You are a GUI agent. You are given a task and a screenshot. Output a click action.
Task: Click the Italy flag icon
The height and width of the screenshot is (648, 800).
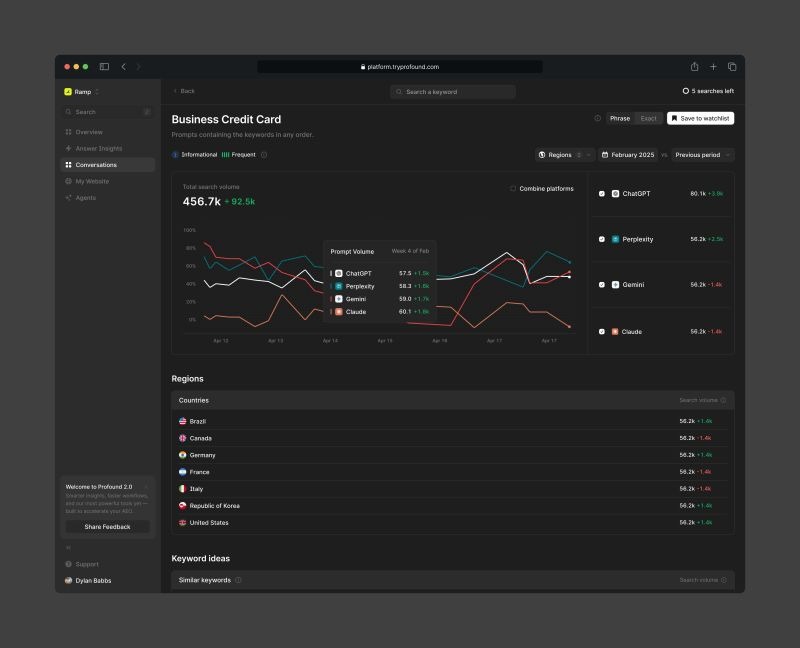pos(183,489)
